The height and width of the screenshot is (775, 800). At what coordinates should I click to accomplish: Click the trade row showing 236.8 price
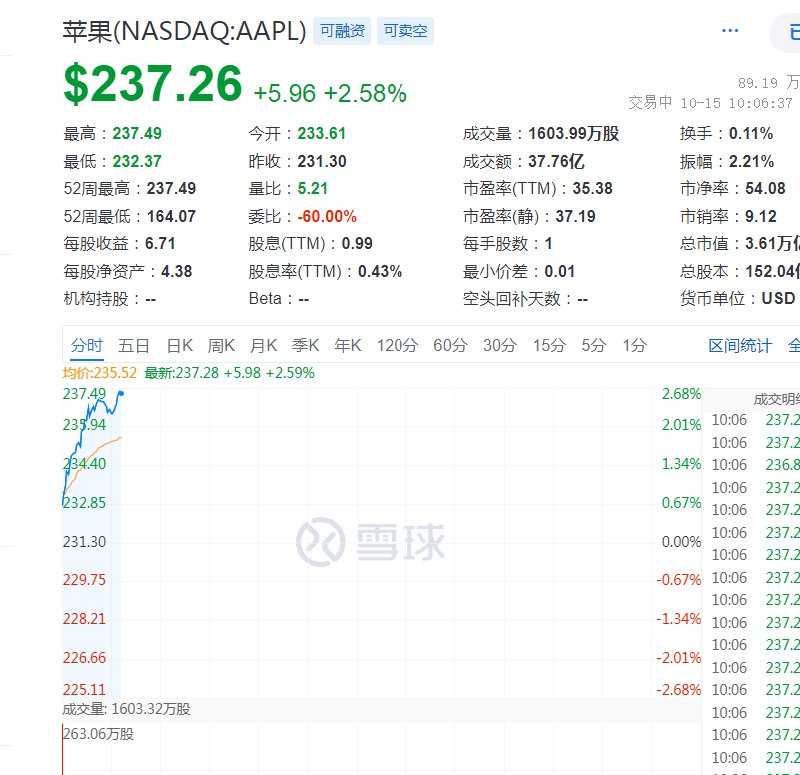pyautogui.click(x=755, y=465)
